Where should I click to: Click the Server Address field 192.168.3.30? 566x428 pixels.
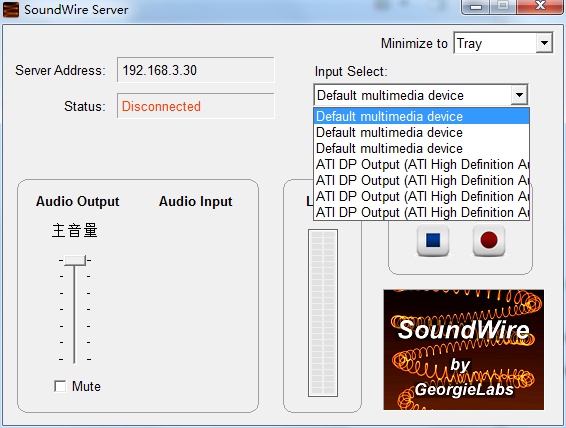[196, 70]
